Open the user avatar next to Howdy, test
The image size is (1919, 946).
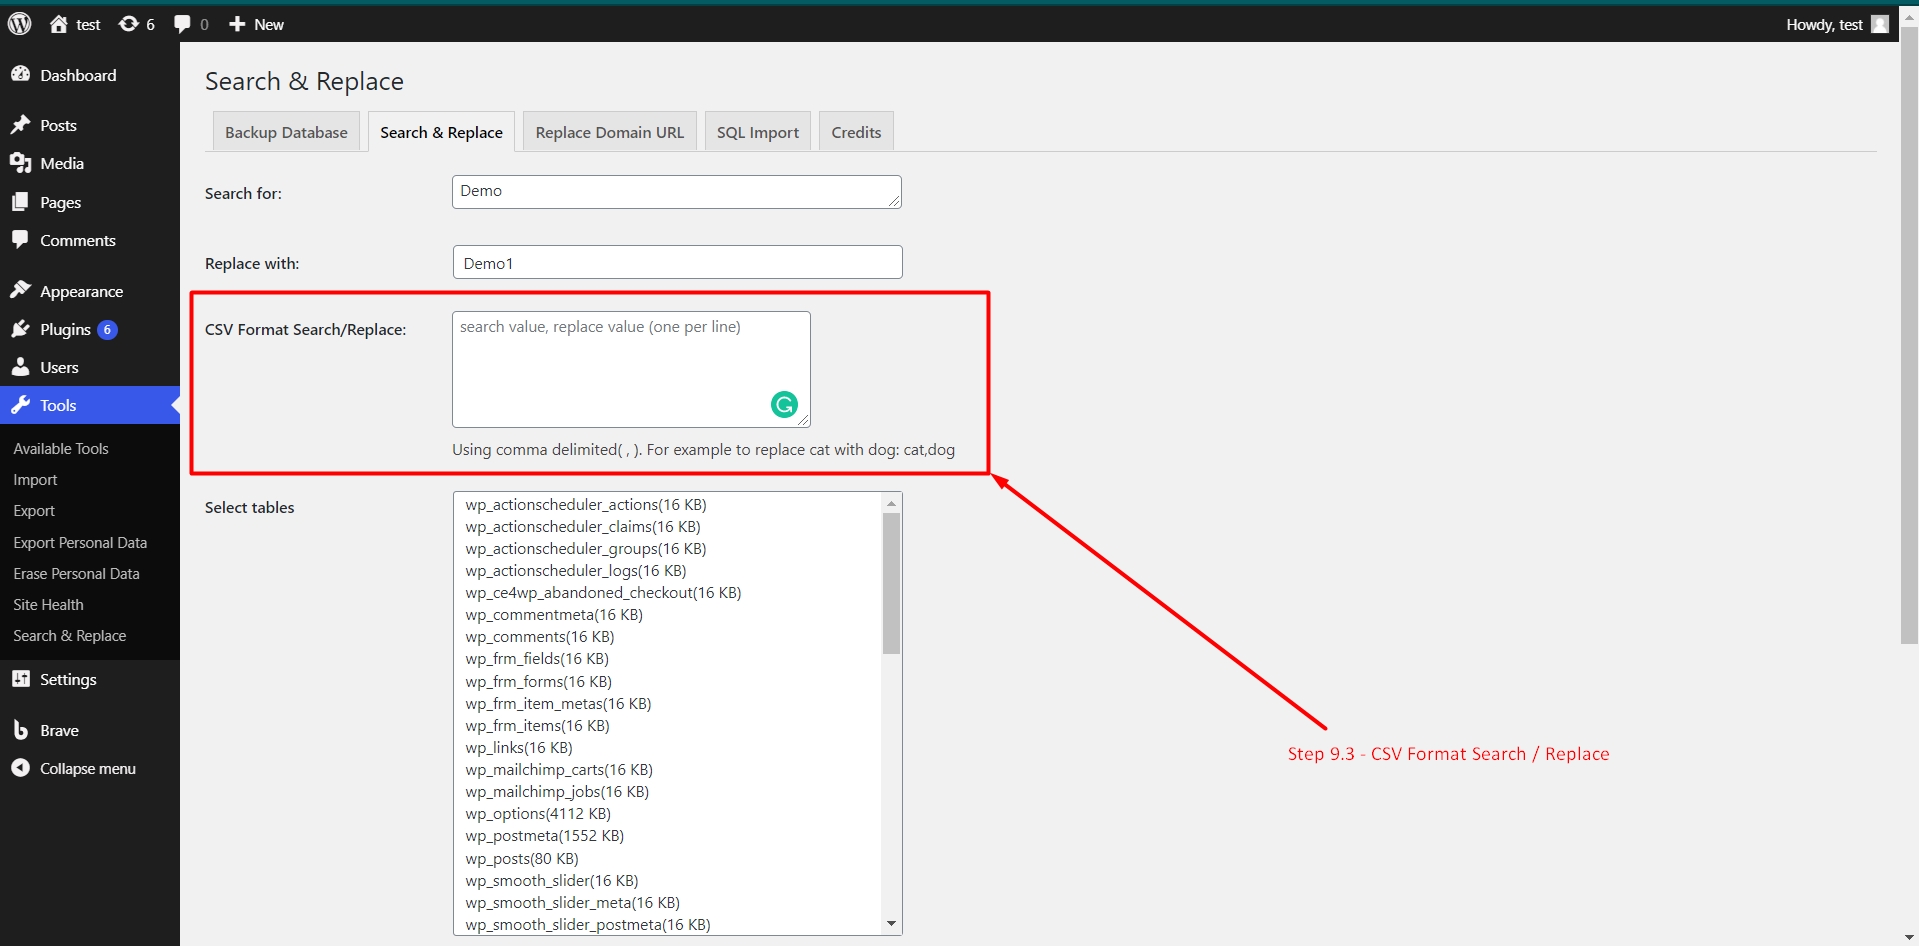(1880, 24)
